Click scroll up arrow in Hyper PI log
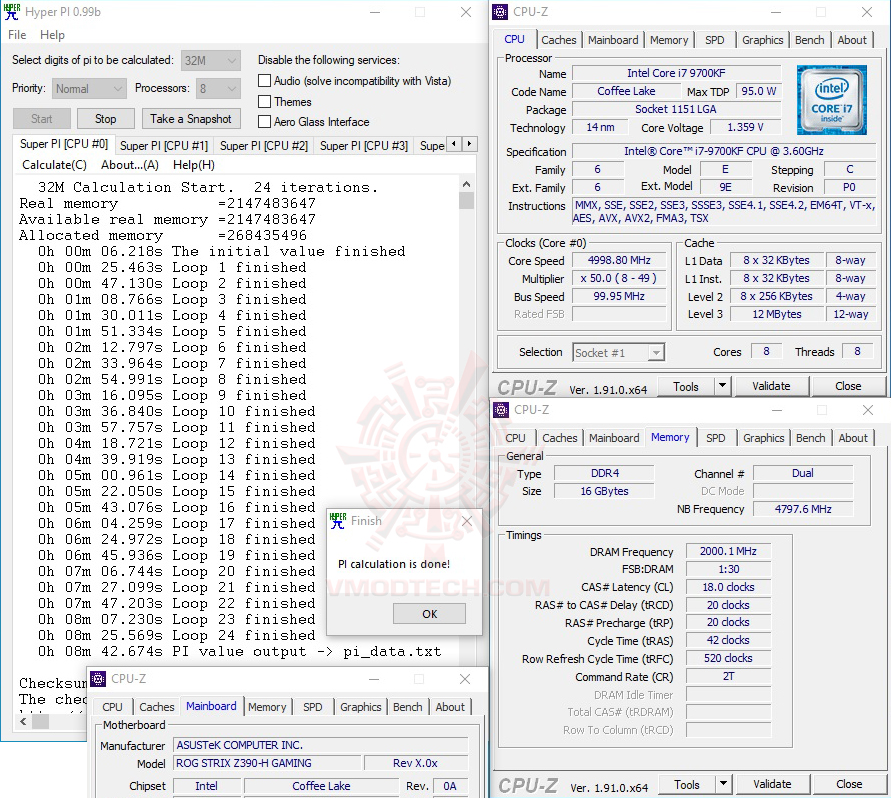Screen dimensions: 891x798 click(467, 184)
